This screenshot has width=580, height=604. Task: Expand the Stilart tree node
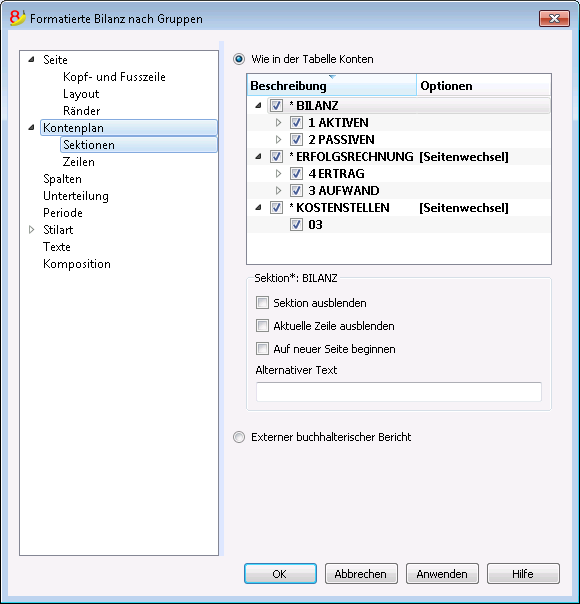32,230
